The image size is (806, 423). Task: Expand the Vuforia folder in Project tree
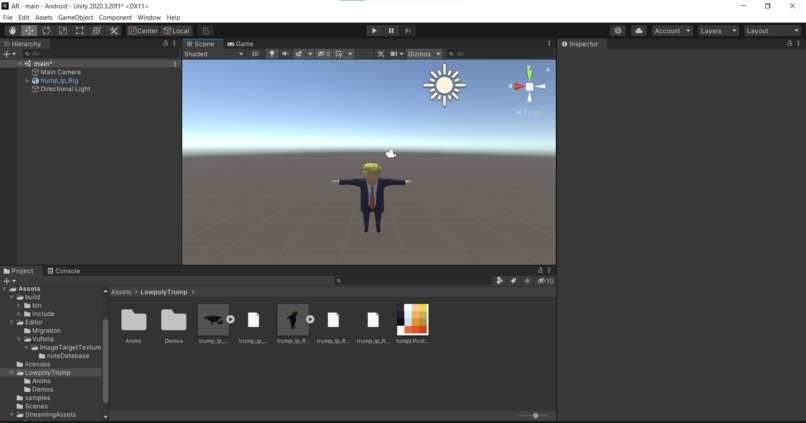coord(19,339)
